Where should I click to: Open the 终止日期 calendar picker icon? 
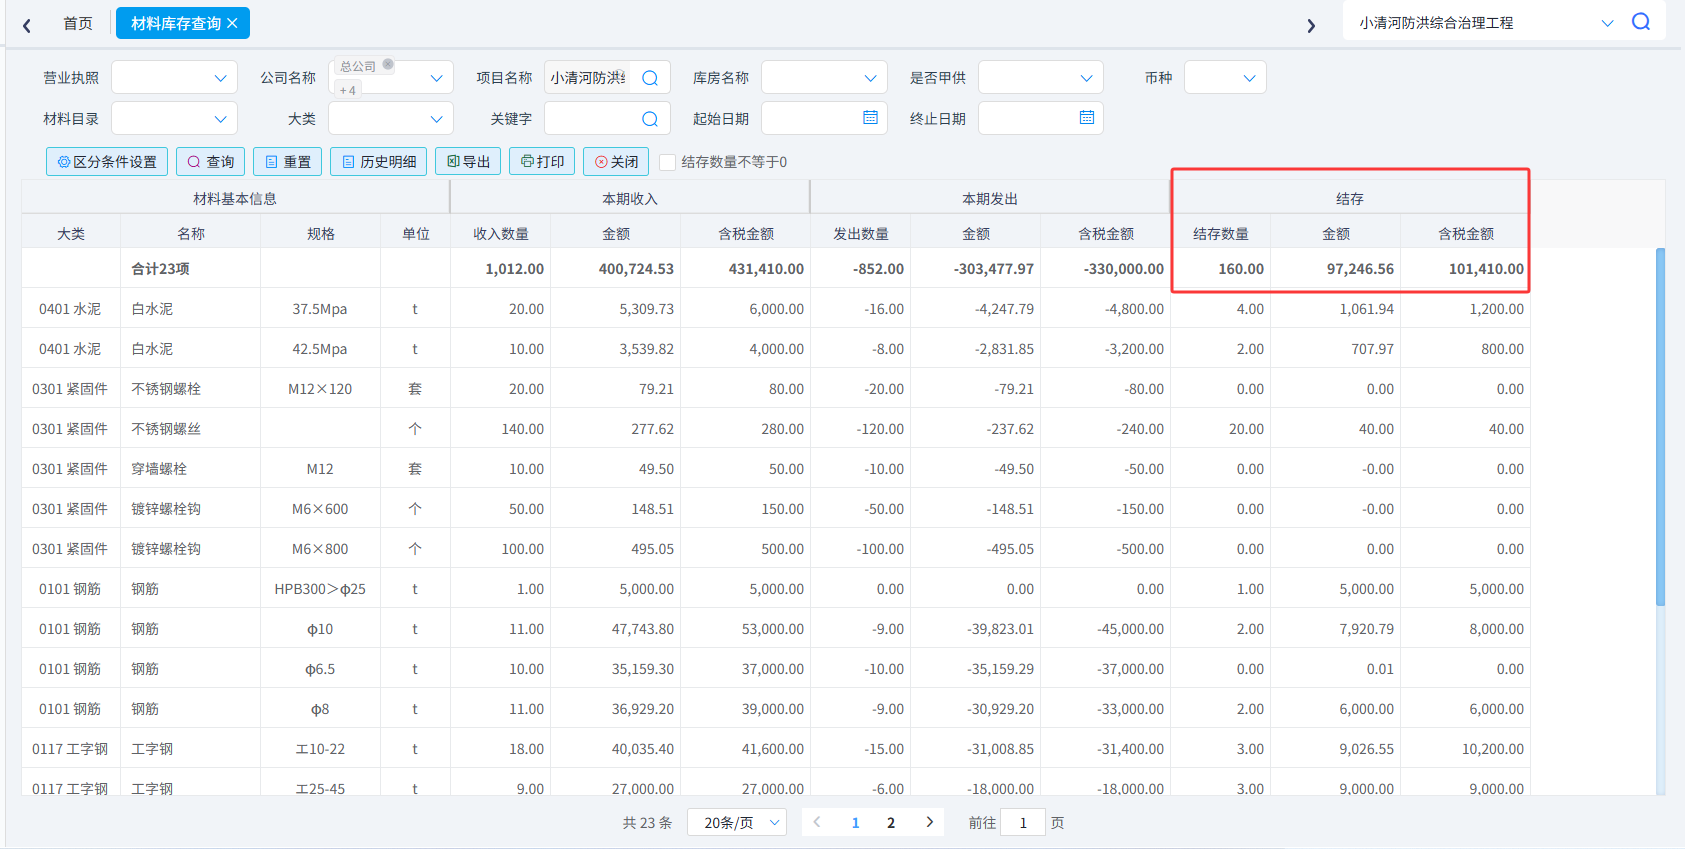pos(1087,118)
